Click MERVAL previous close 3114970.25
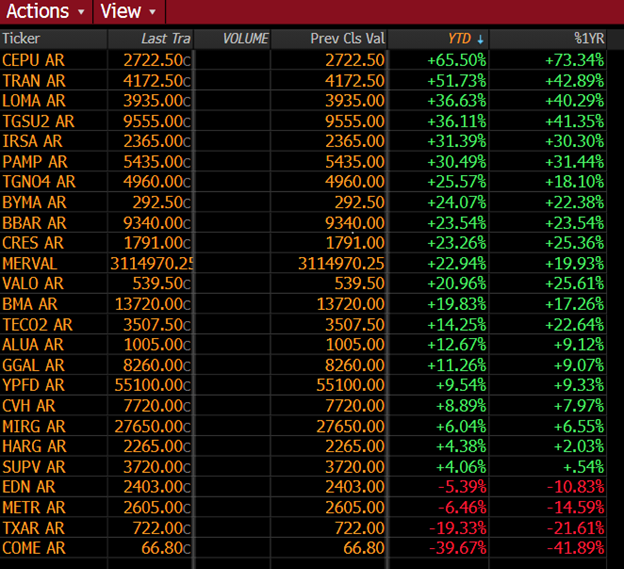 tap(341, 263)
